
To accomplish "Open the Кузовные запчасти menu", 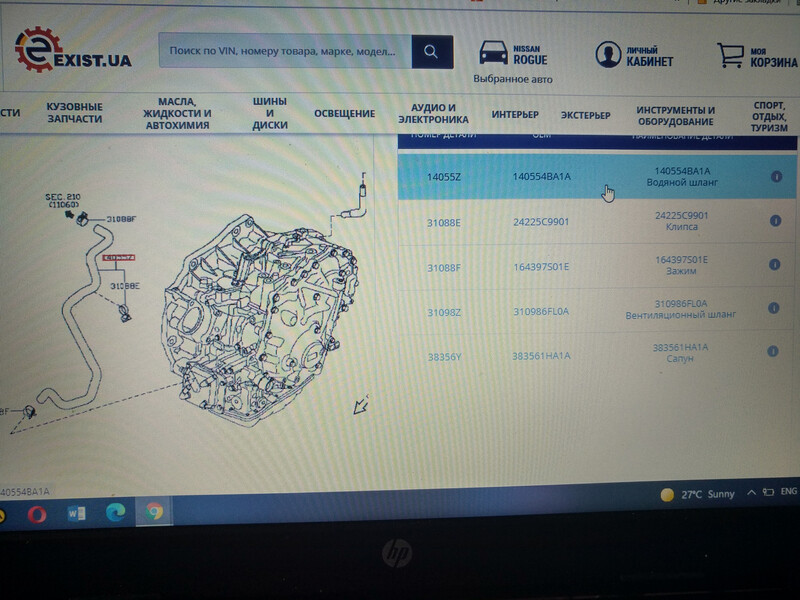I will (74, 113).
